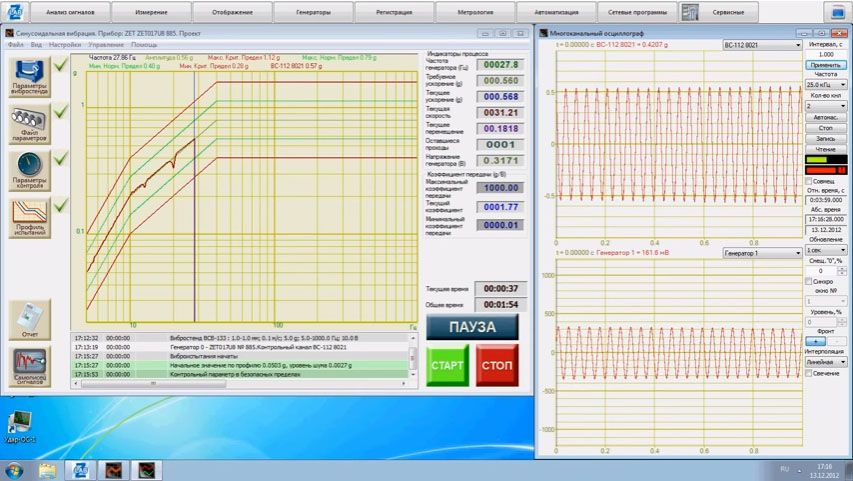
Task: Toggle Совмещ checkbox in oscillograph
Action: 808,181
